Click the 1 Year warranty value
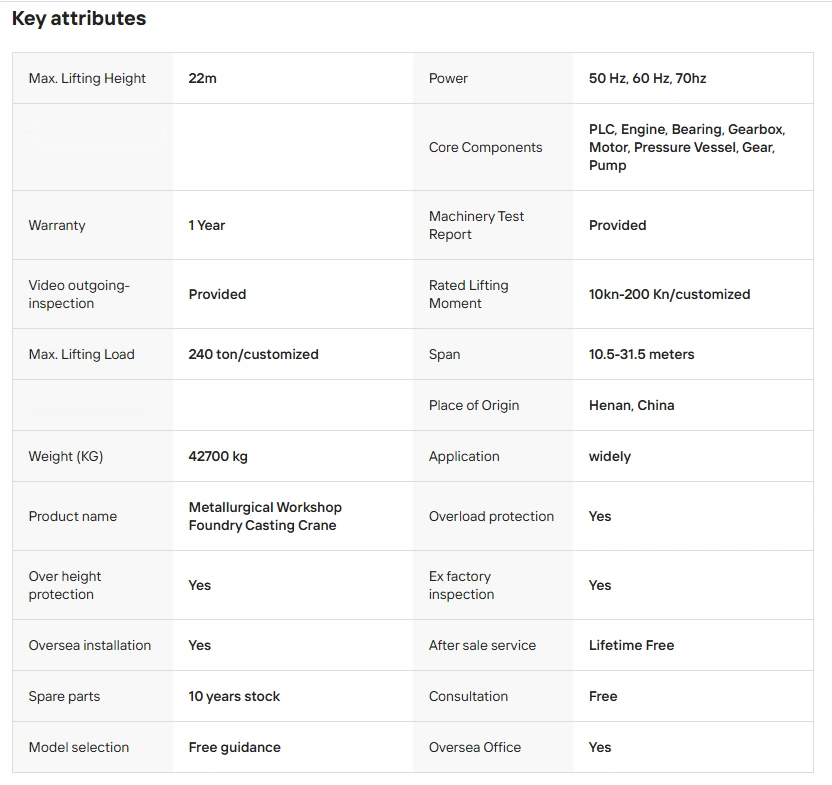The width and height of the screenshot is (832, 785). click(207, 225)
